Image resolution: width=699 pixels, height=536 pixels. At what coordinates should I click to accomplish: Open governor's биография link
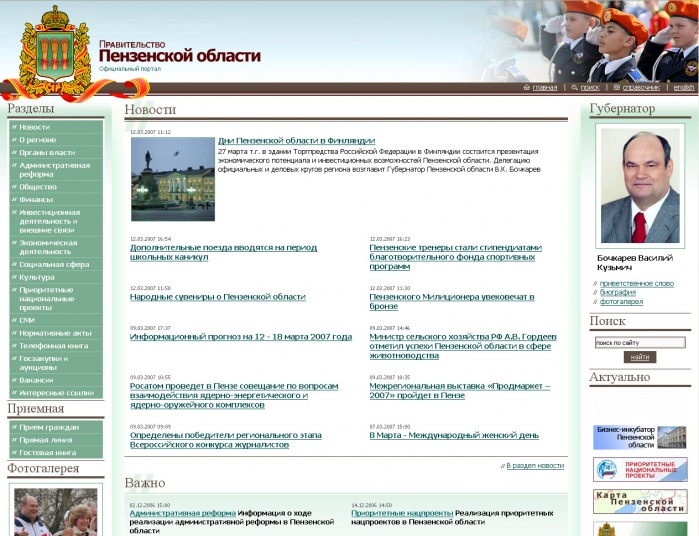point(618,293)
